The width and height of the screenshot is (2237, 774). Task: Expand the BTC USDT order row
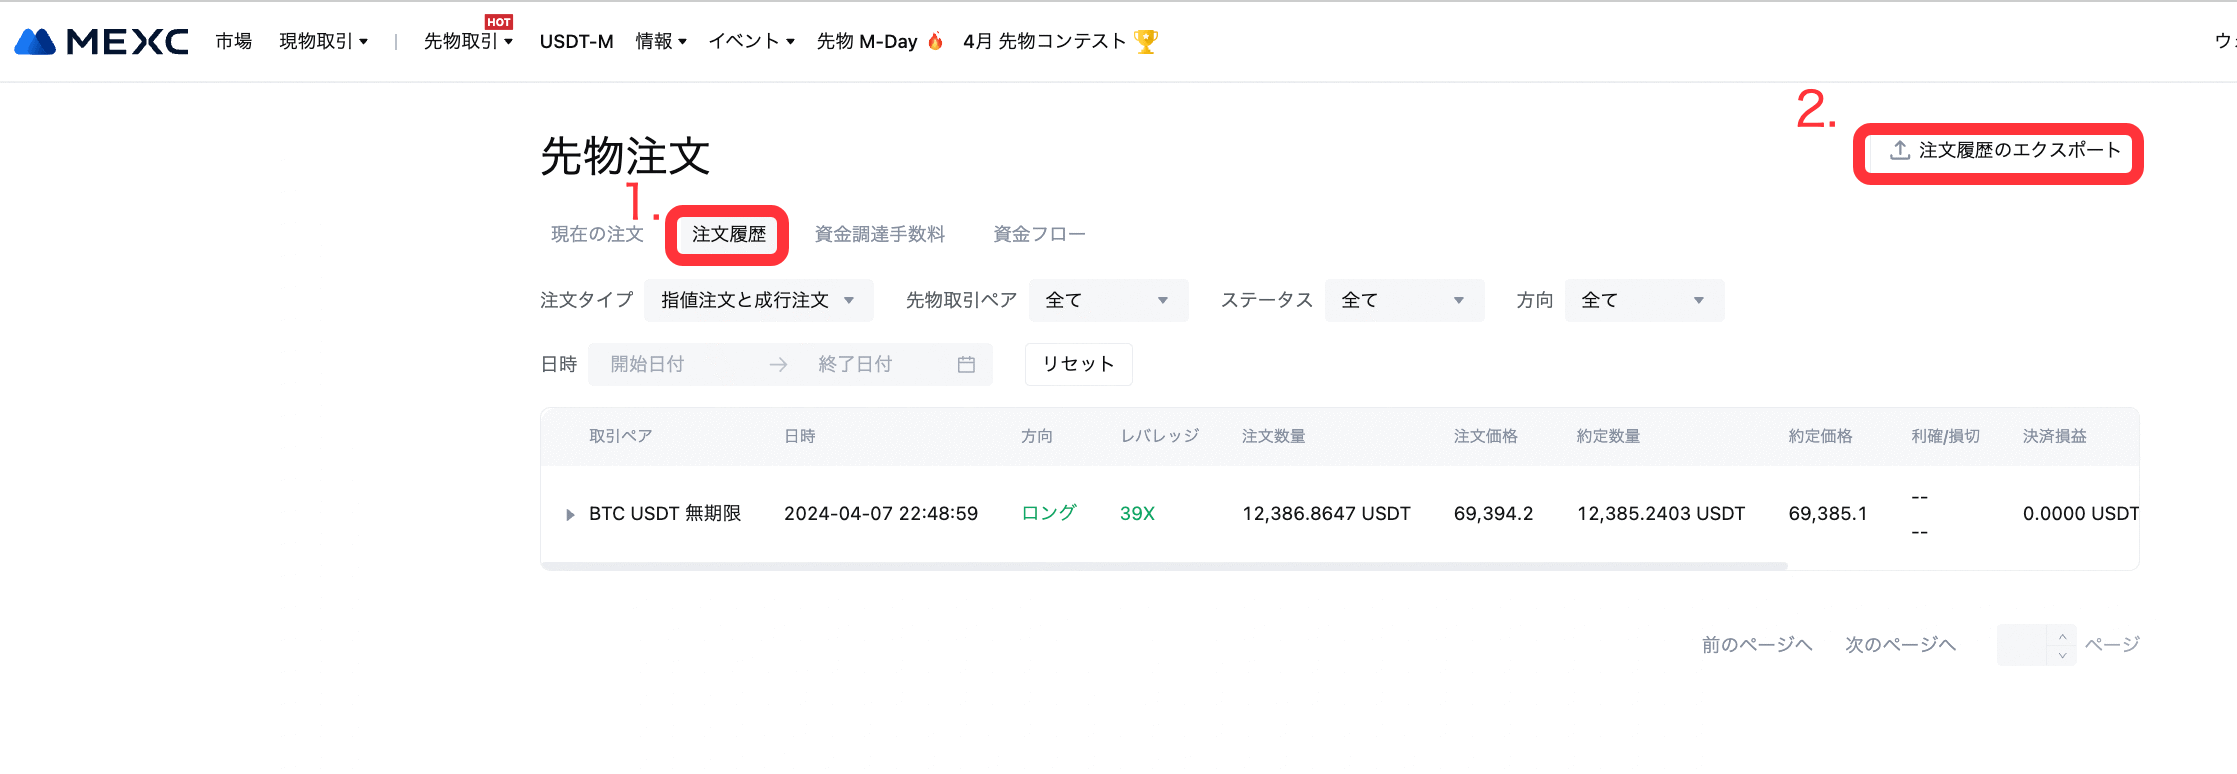tap(570, 515)
